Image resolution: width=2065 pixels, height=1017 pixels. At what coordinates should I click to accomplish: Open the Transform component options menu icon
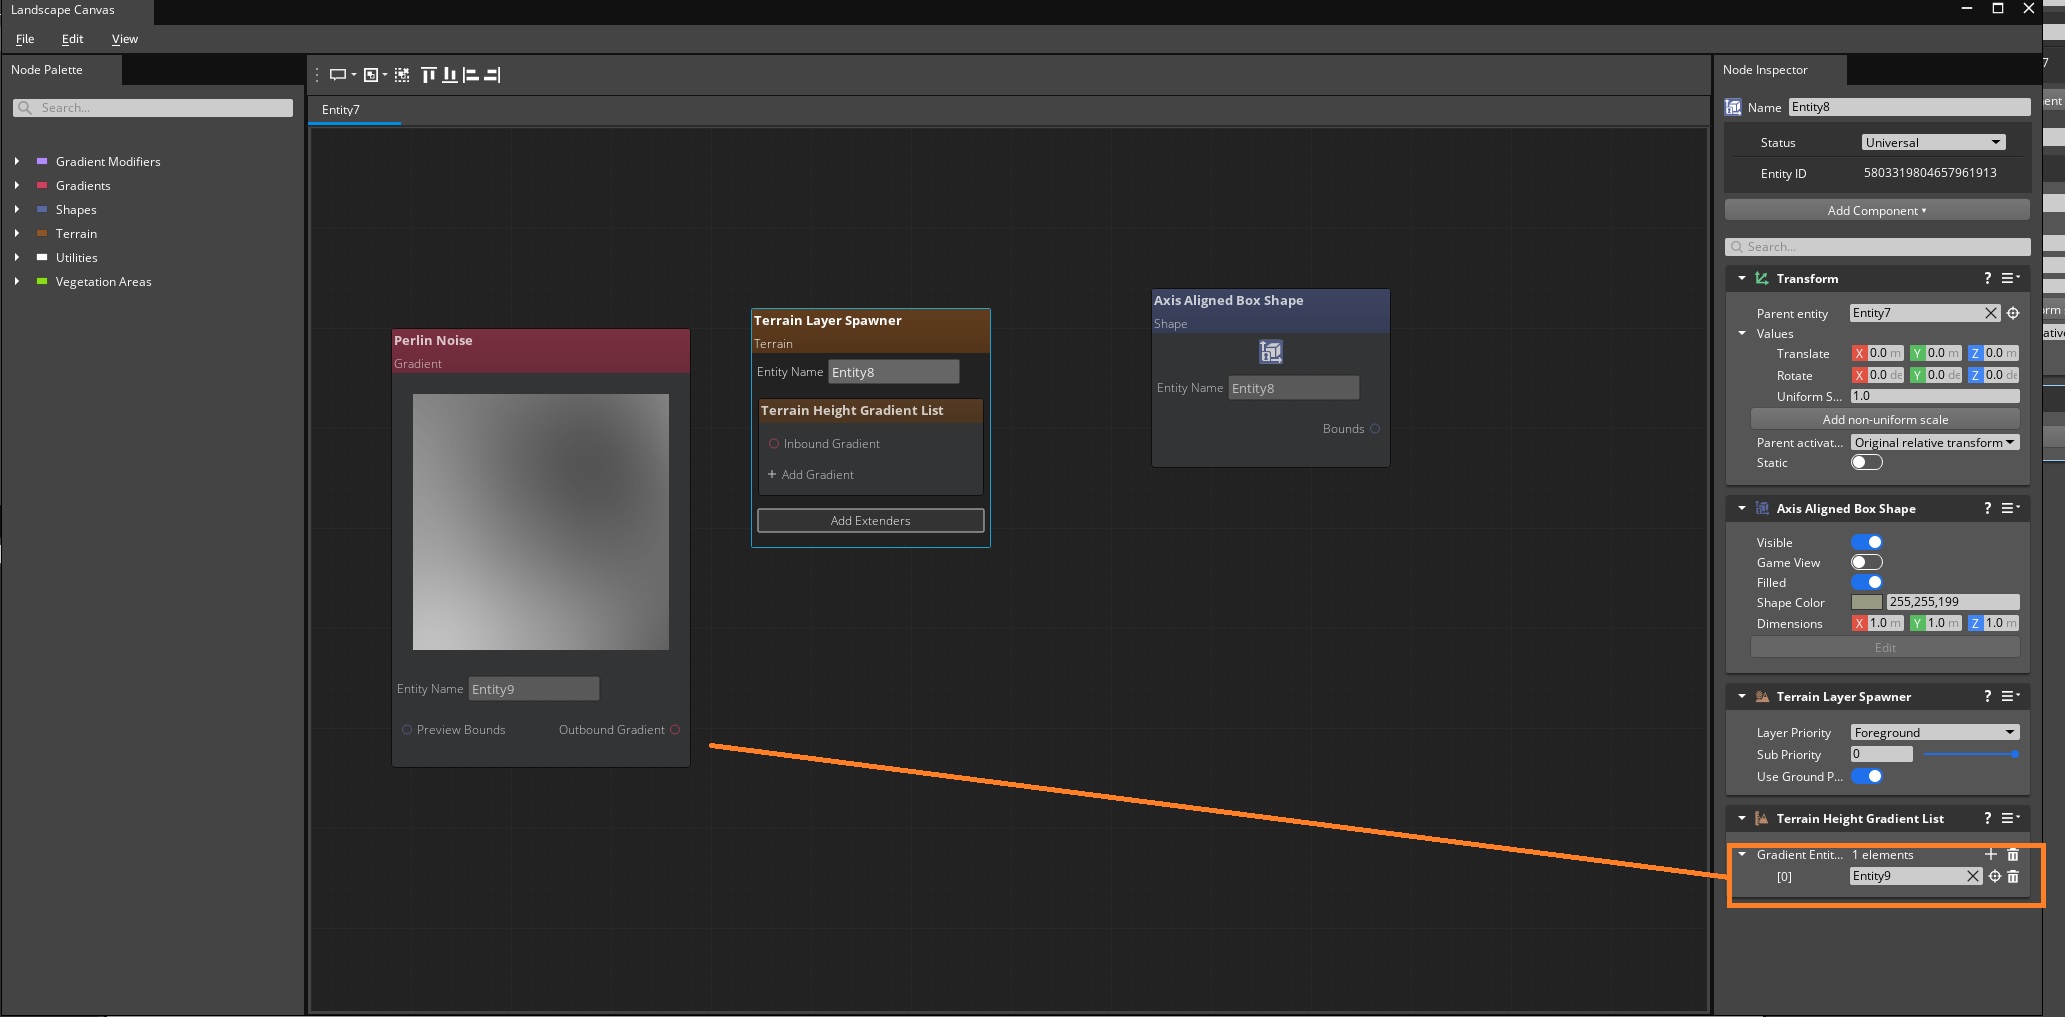(x=2010, y=278)
